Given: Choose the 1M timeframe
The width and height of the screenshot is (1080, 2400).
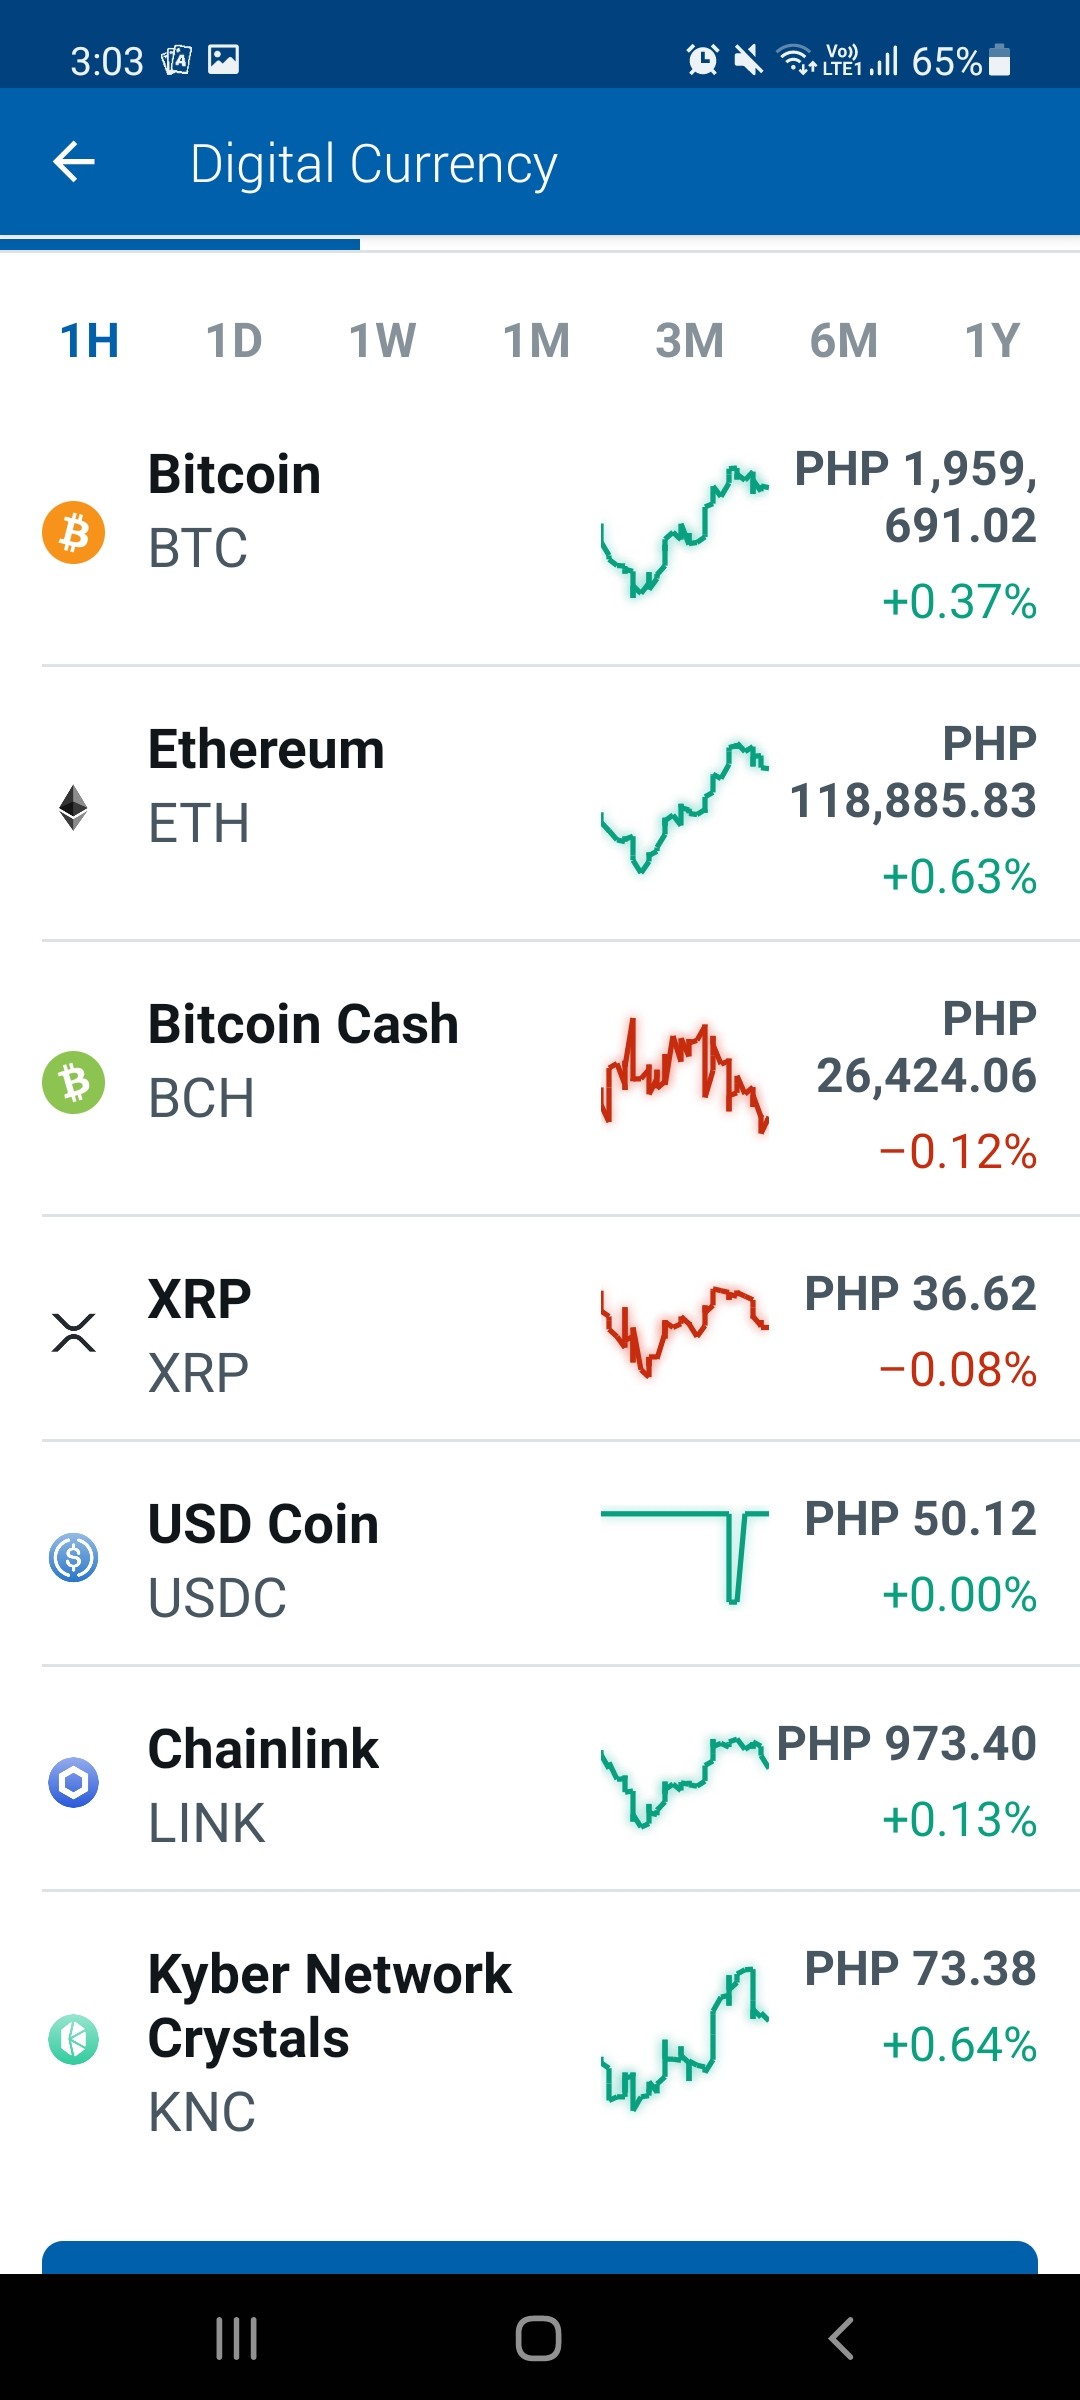Looking at the screenshot, I should 536,341.
